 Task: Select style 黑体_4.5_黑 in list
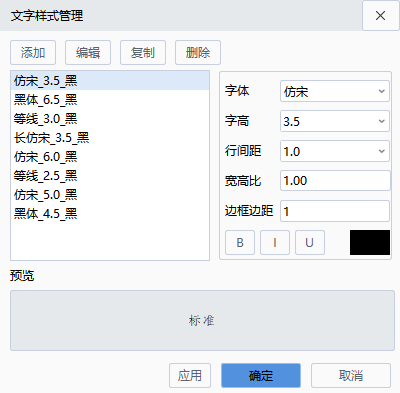pos(110,214)
